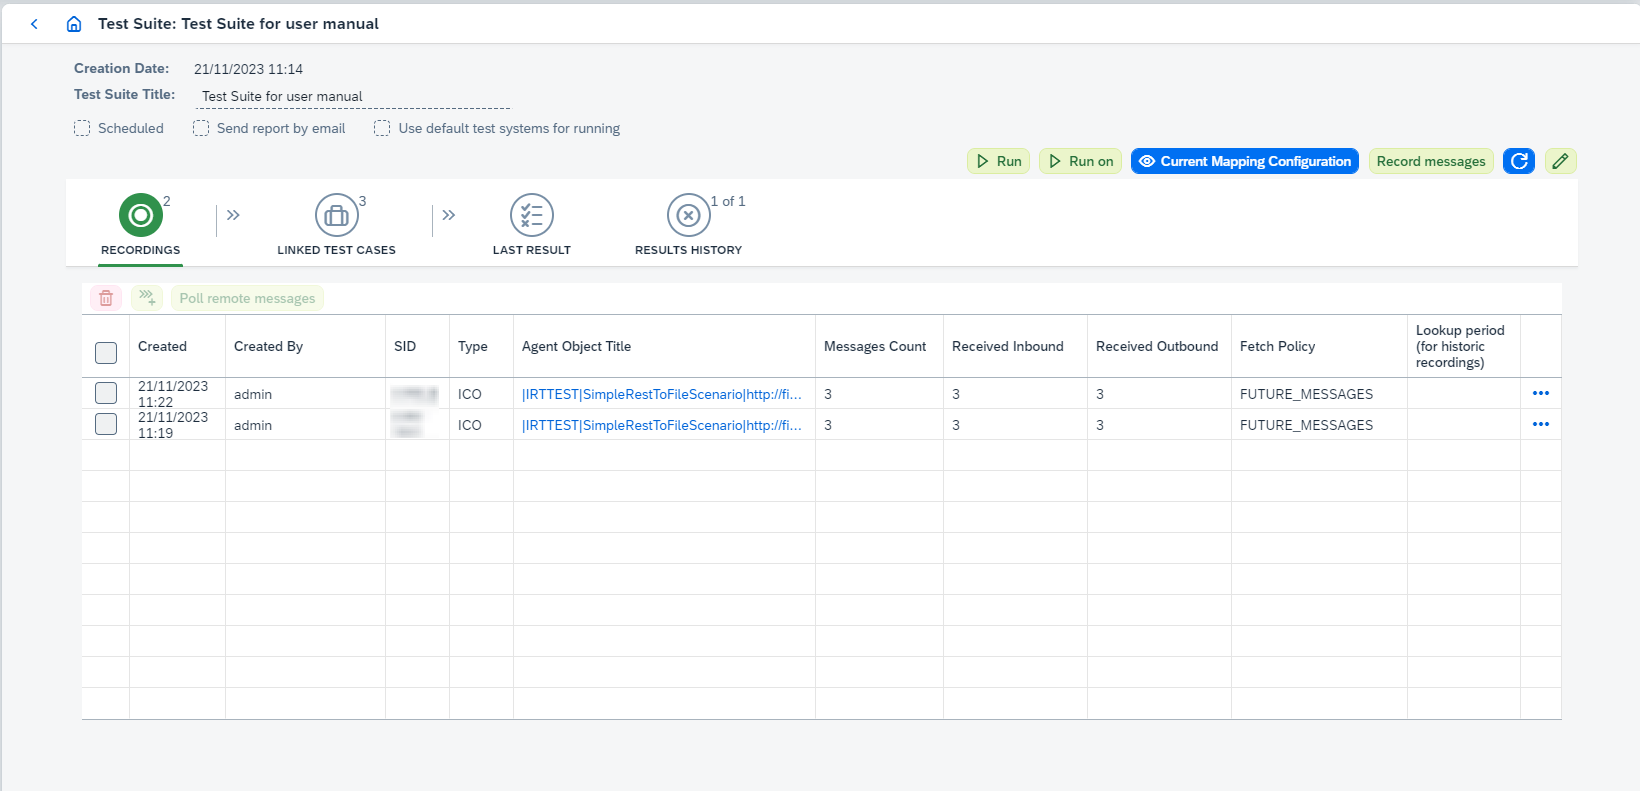
Task: Select checkbox of 21/11/2023 11:19 recording
Action: coord(106,424)
